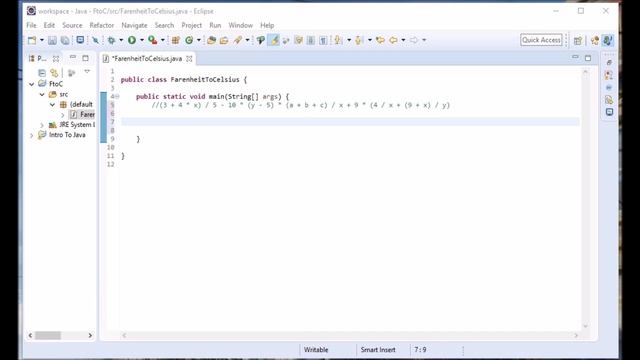Click the Save All icon
640x360 pixels.
[65, 40]
